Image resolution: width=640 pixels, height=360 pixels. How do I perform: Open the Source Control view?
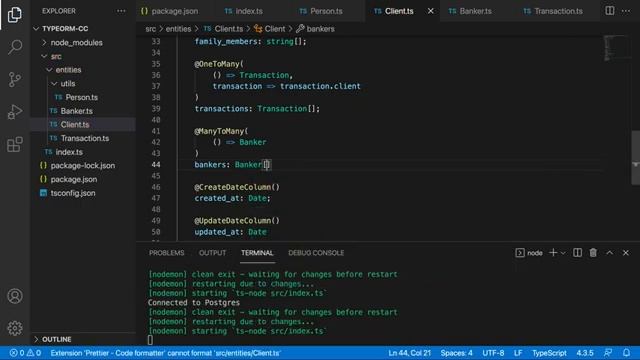pos(15,79)
